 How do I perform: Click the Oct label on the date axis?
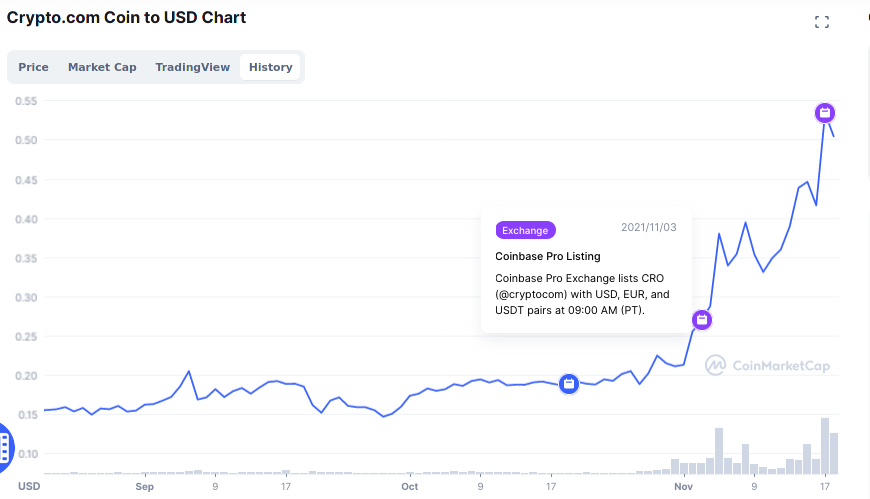click(x=409, y=487)
